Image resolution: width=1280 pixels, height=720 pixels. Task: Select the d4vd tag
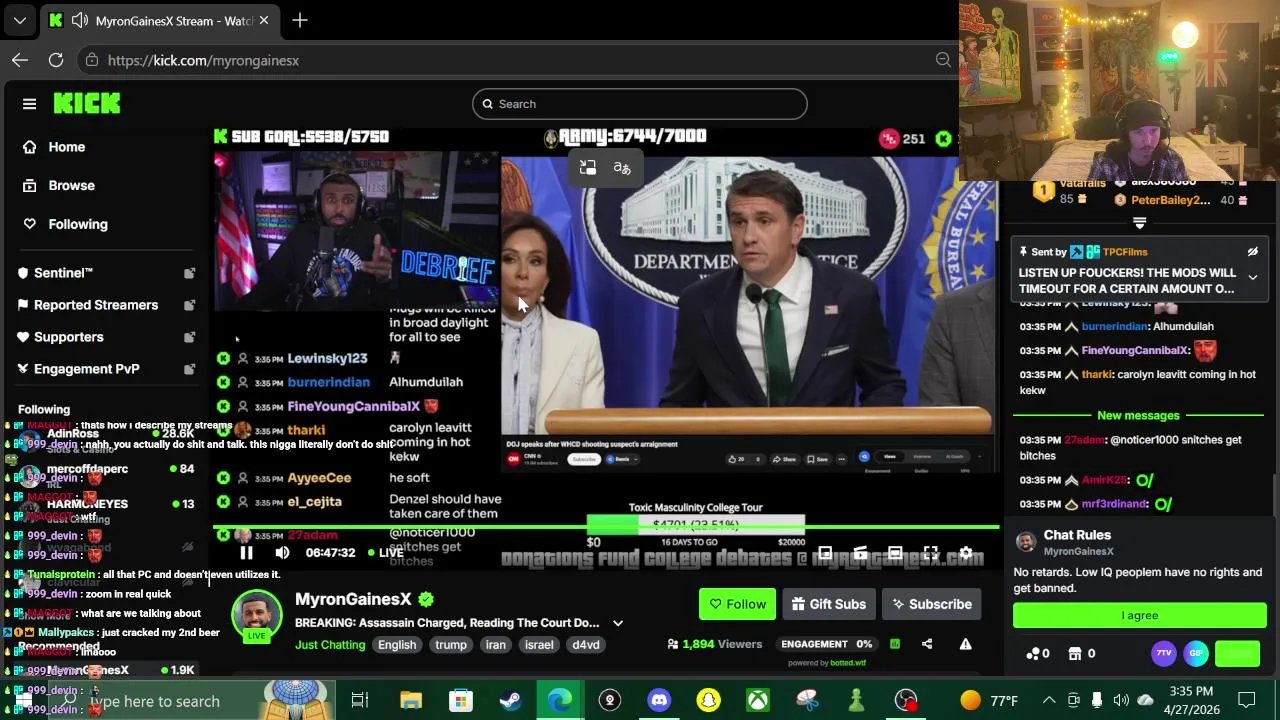(x=586, y=645)
